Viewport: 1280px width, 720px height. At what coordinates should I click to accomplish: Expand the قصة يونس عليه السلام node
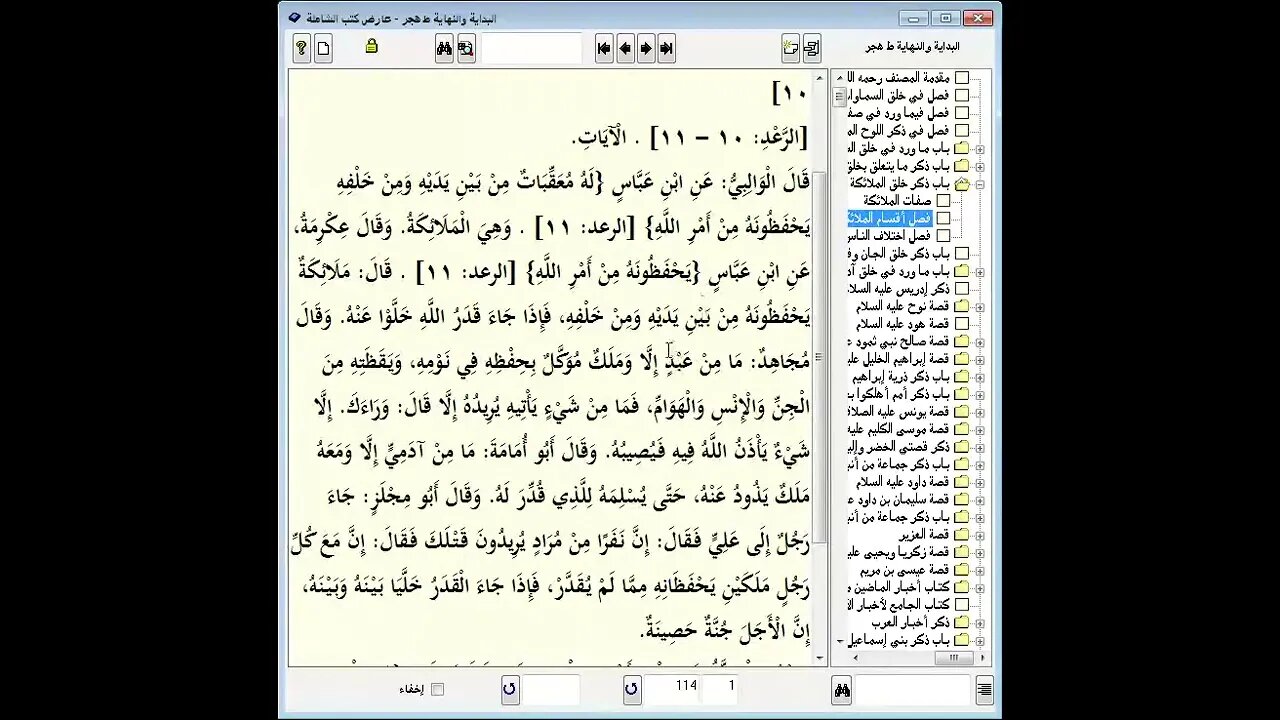point(980,411)
